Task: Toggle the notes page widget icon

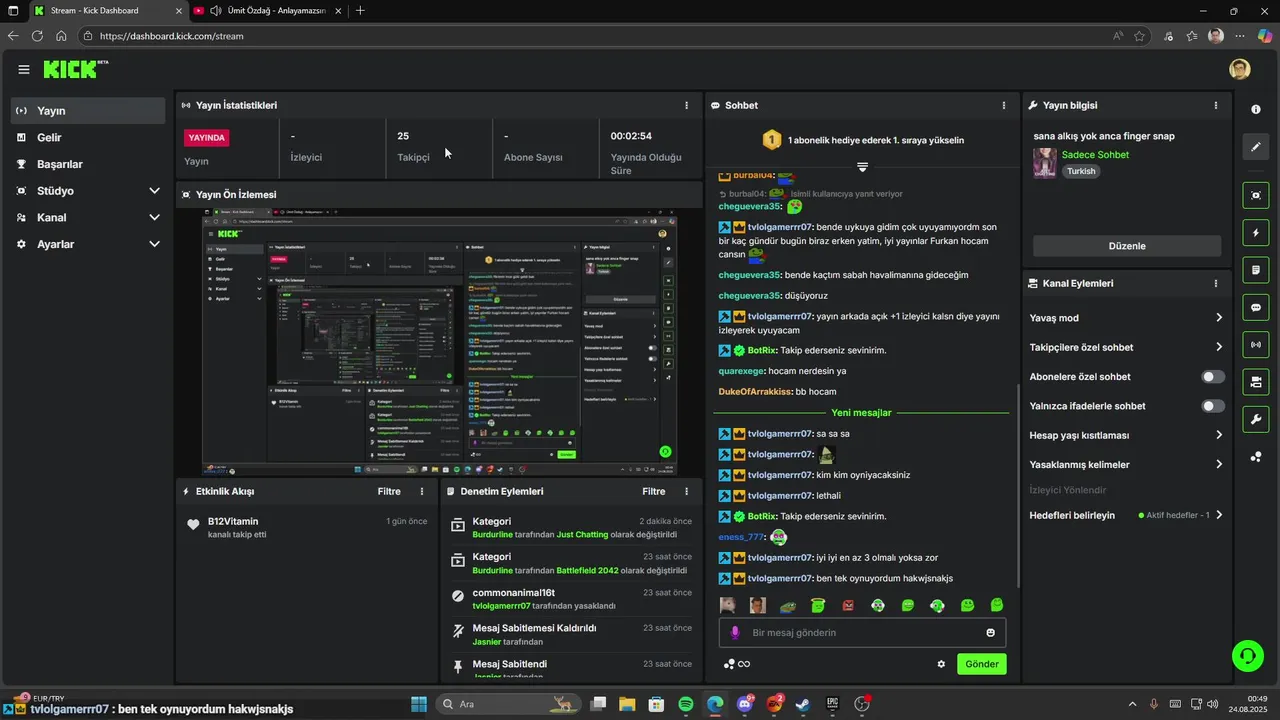Action: coord(1256,270)
